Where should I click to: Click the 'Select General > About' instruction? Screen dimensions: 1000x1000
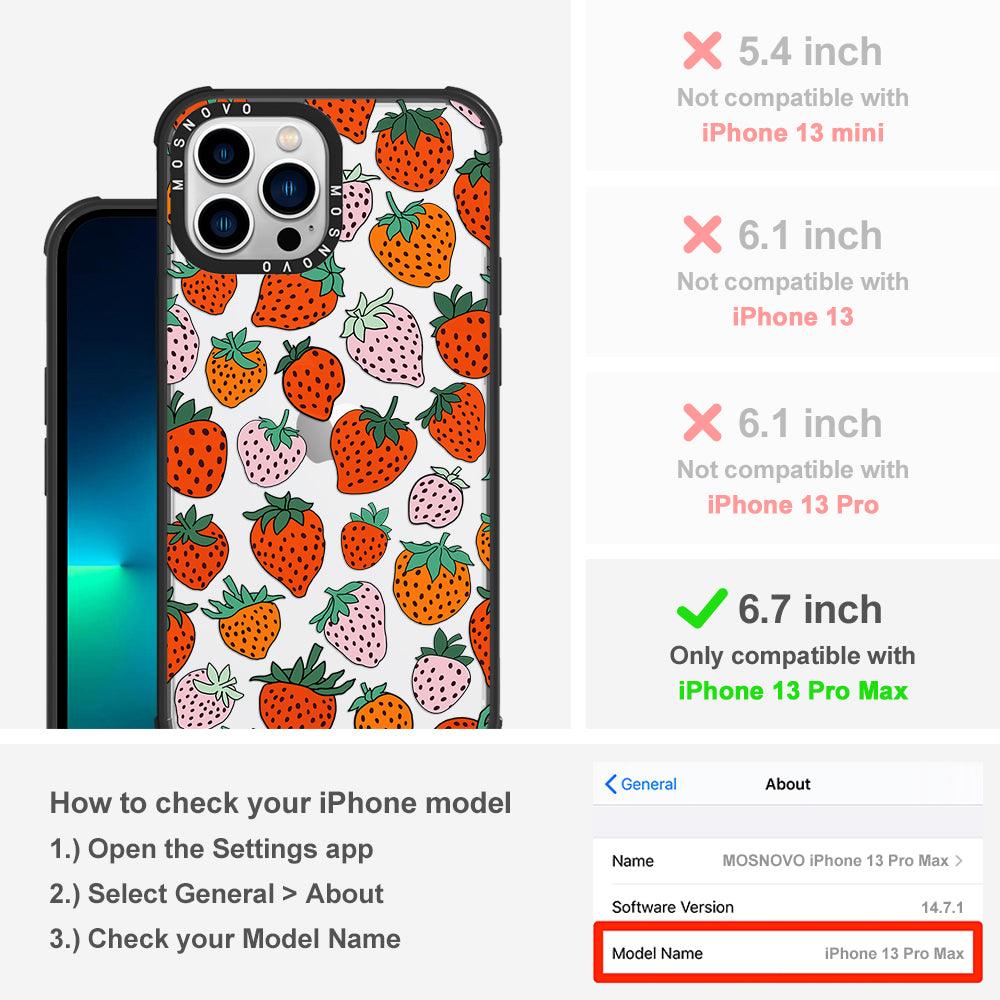coord(217,893)
